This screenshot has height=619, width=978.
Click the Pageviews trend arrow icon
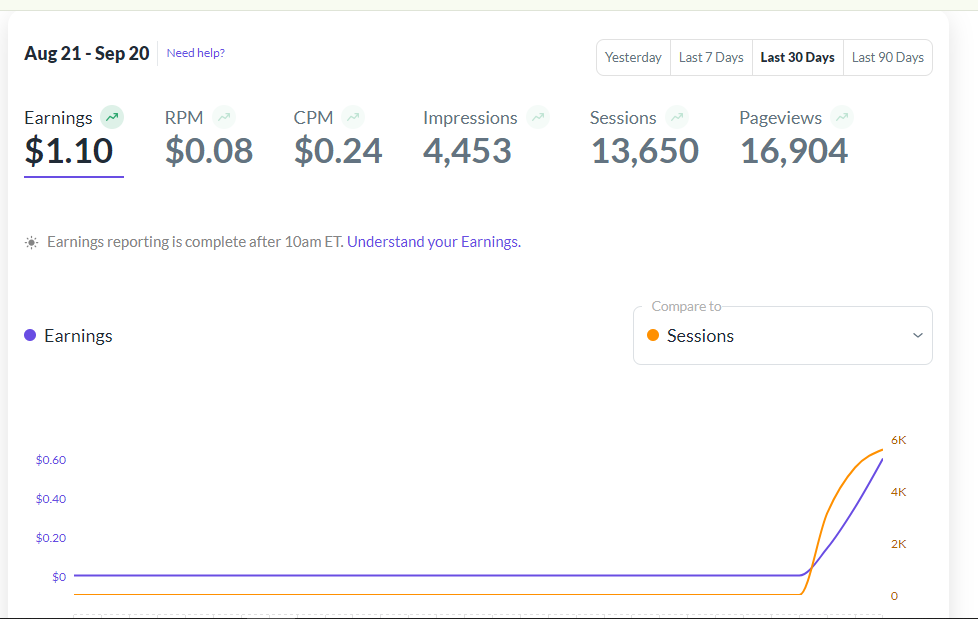(842, 118)
